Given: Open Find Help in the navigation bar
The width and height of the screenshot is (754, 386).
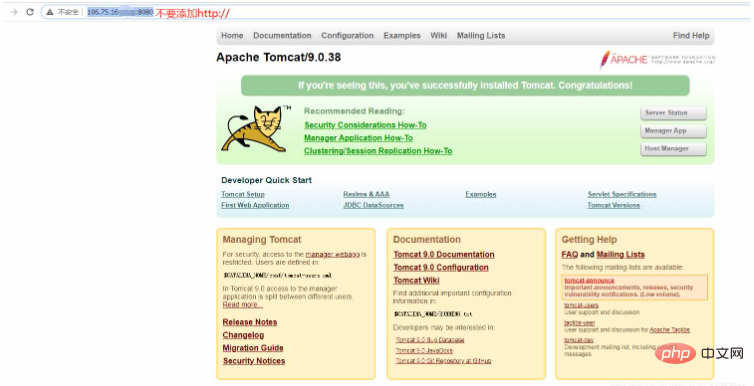Looking at the screenshot, I should tap(691, 36).
